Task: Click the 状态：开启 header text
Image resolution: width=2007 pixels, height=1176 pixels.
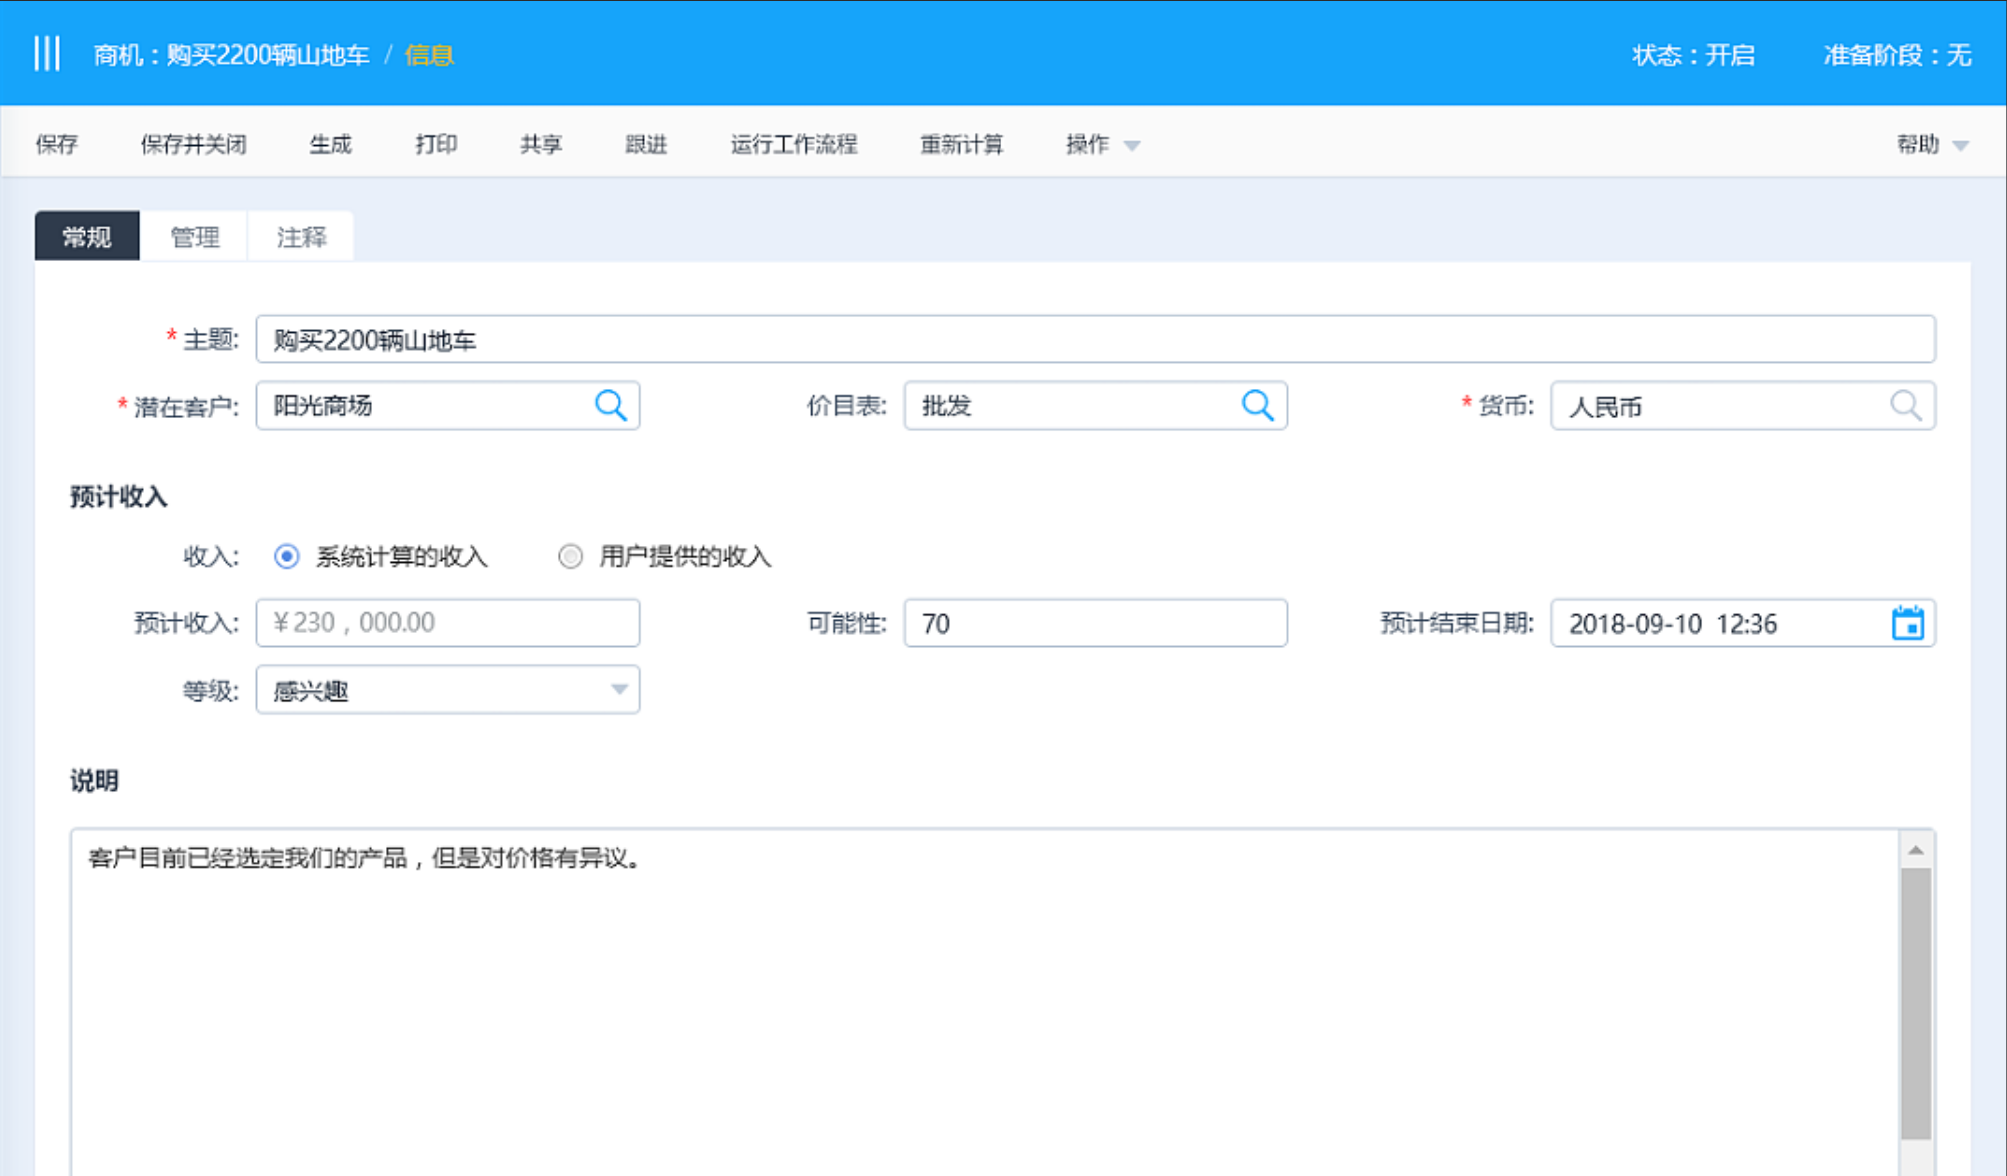Action: pos(1694,55)
